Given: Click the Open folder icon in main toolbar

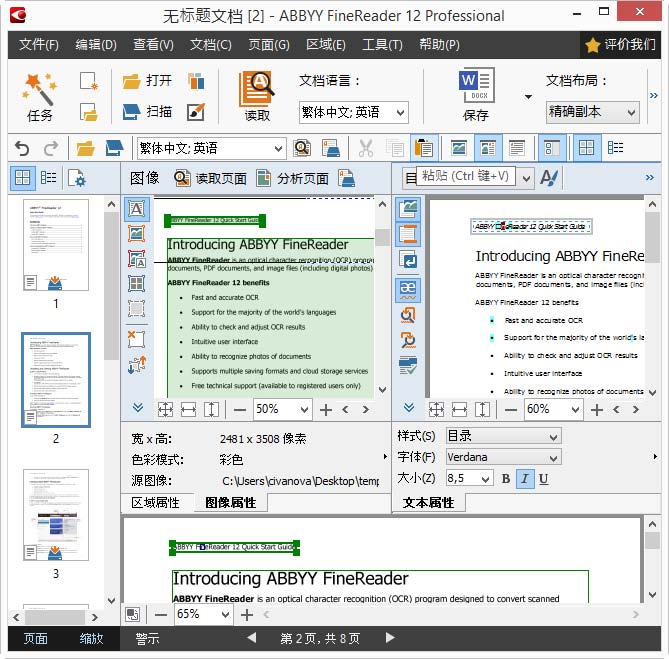Looking at the screenshot, I should click(x=131, y=81).
